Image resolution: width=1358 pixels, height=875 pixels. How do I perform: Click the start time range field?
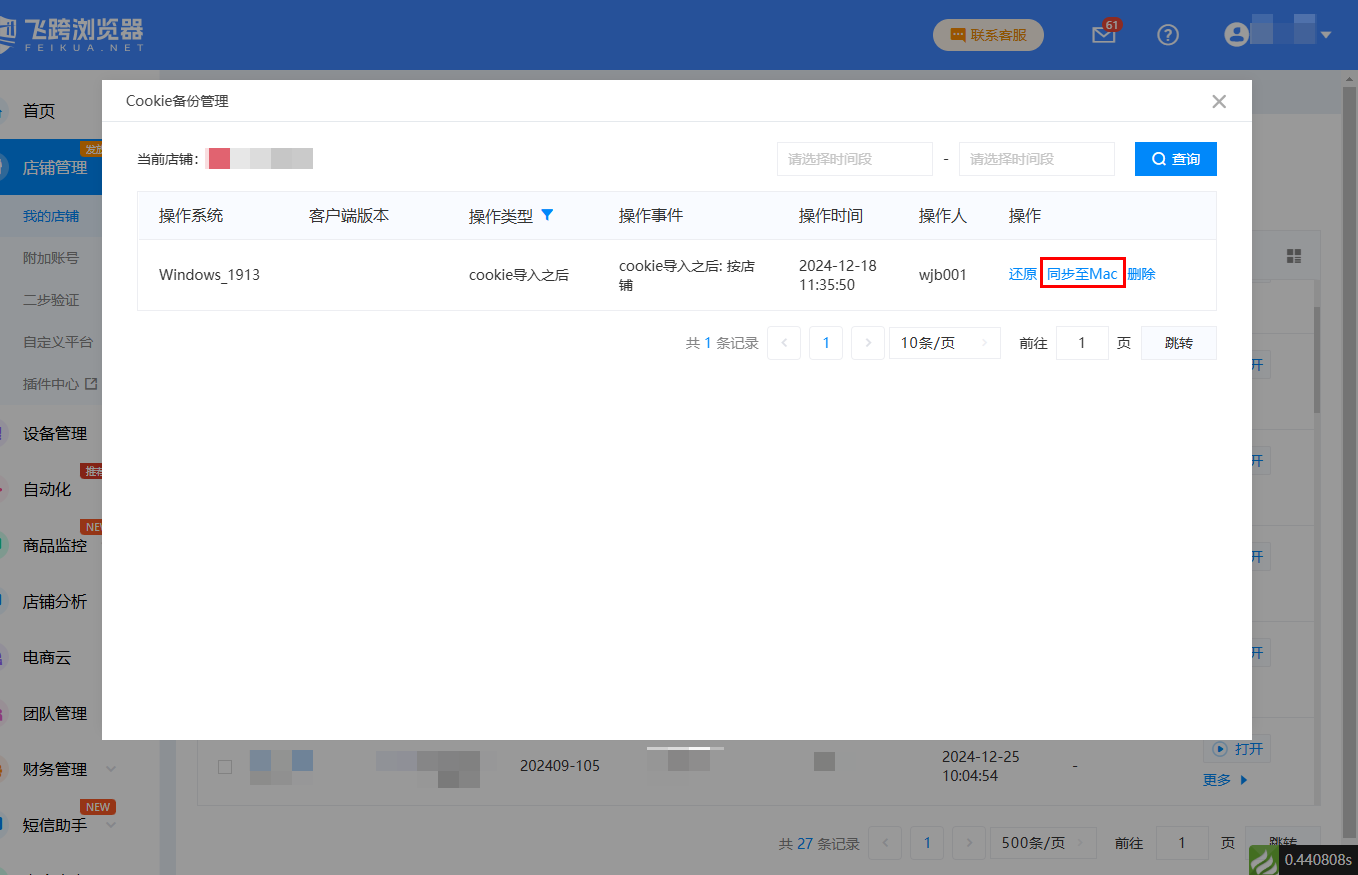pos(854,159)
